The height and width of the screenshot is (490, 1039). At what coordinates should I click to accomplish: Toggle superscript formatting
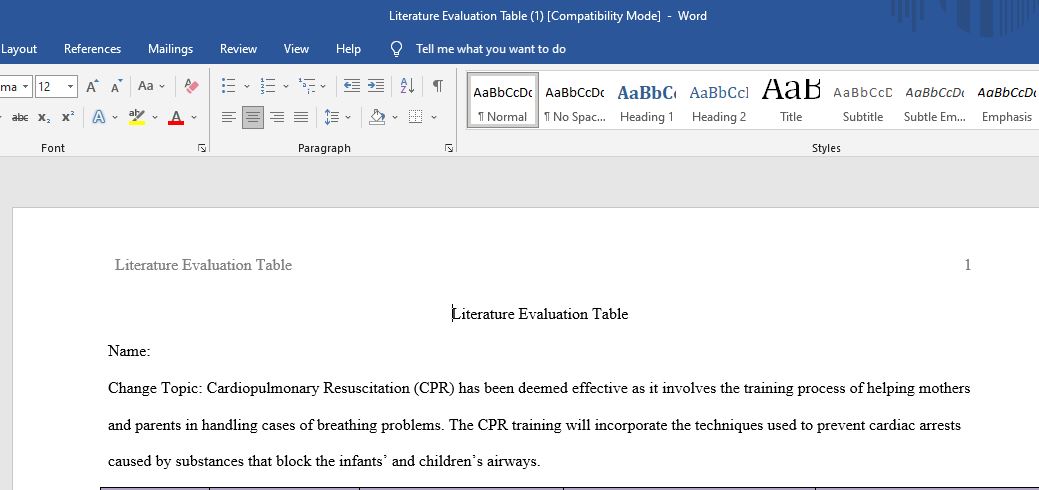[68, 117]
